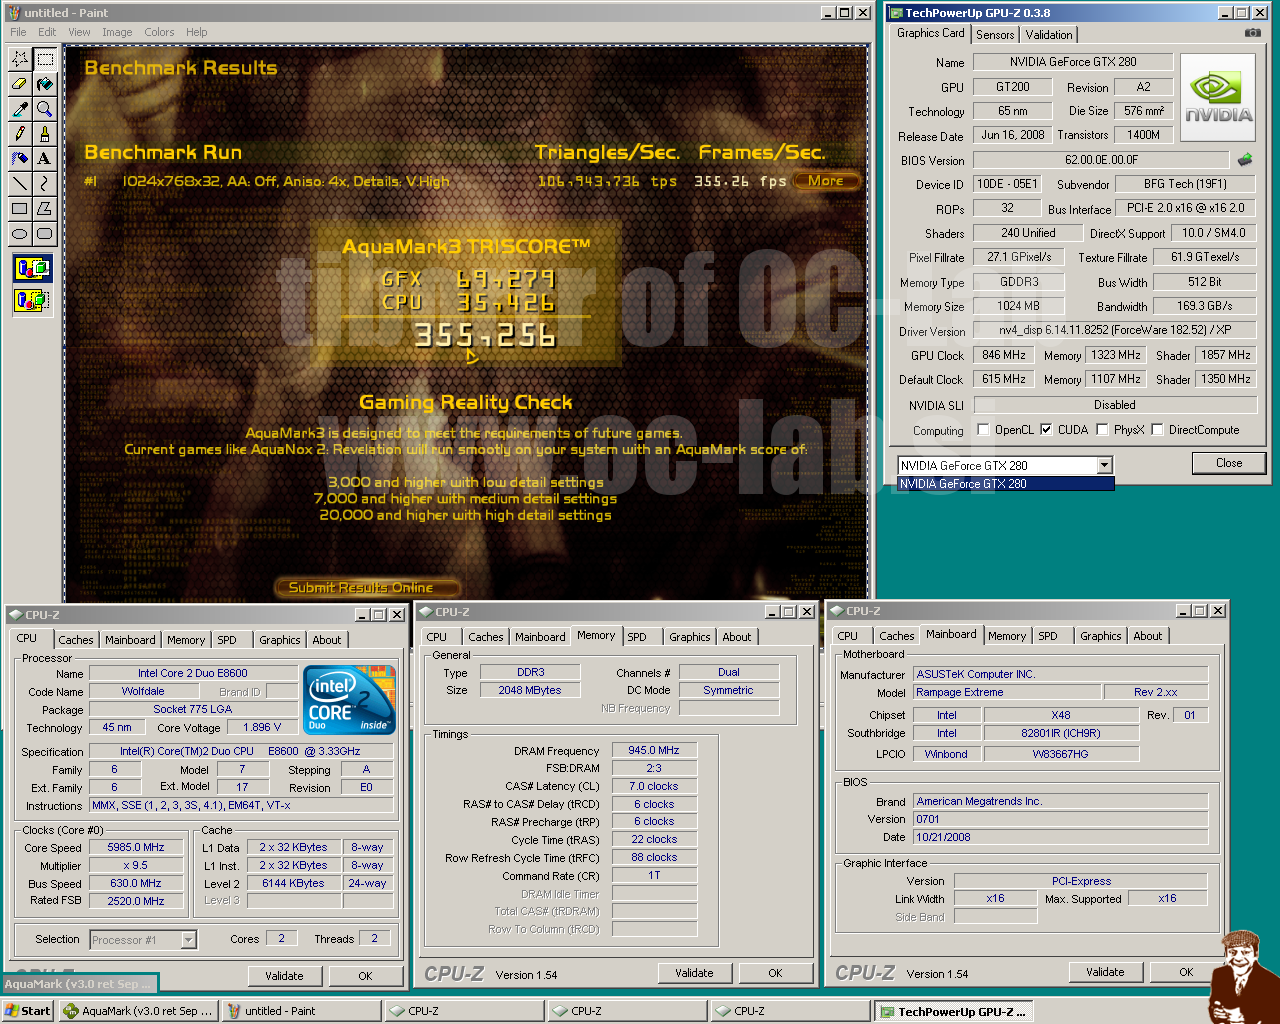Open the File menu in Paint
Screen dimensions: 1280x1024
(x=18, y=32)
